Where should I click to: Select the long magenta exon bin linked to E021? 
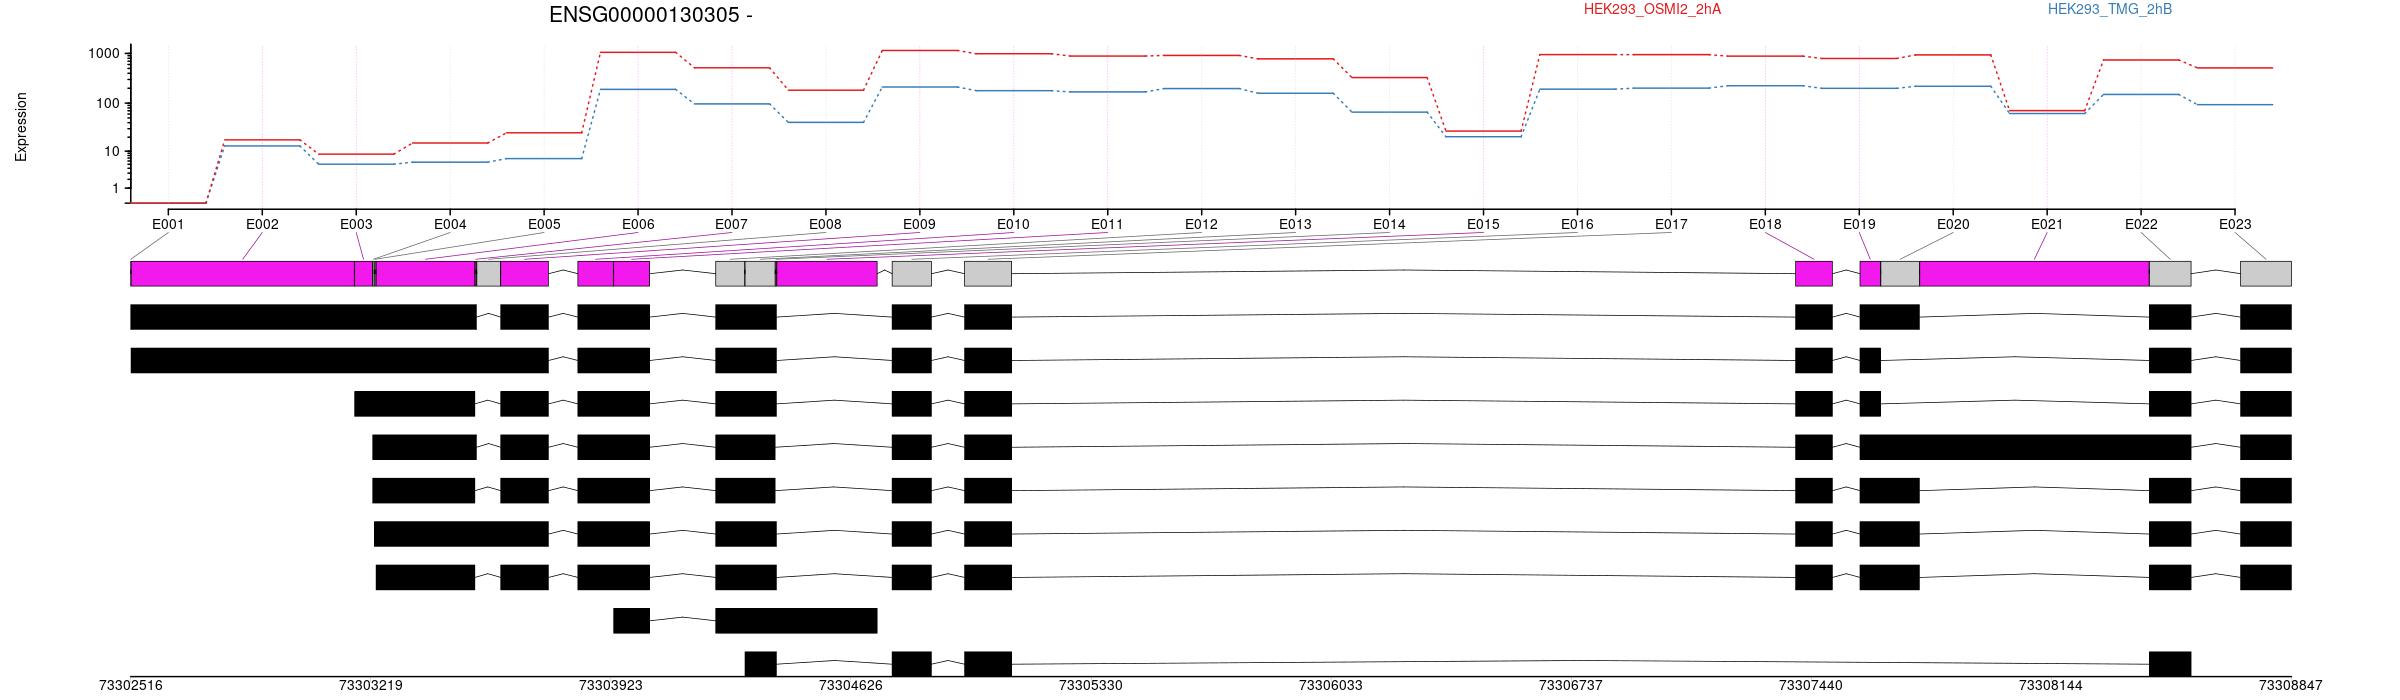point(2034,274)
